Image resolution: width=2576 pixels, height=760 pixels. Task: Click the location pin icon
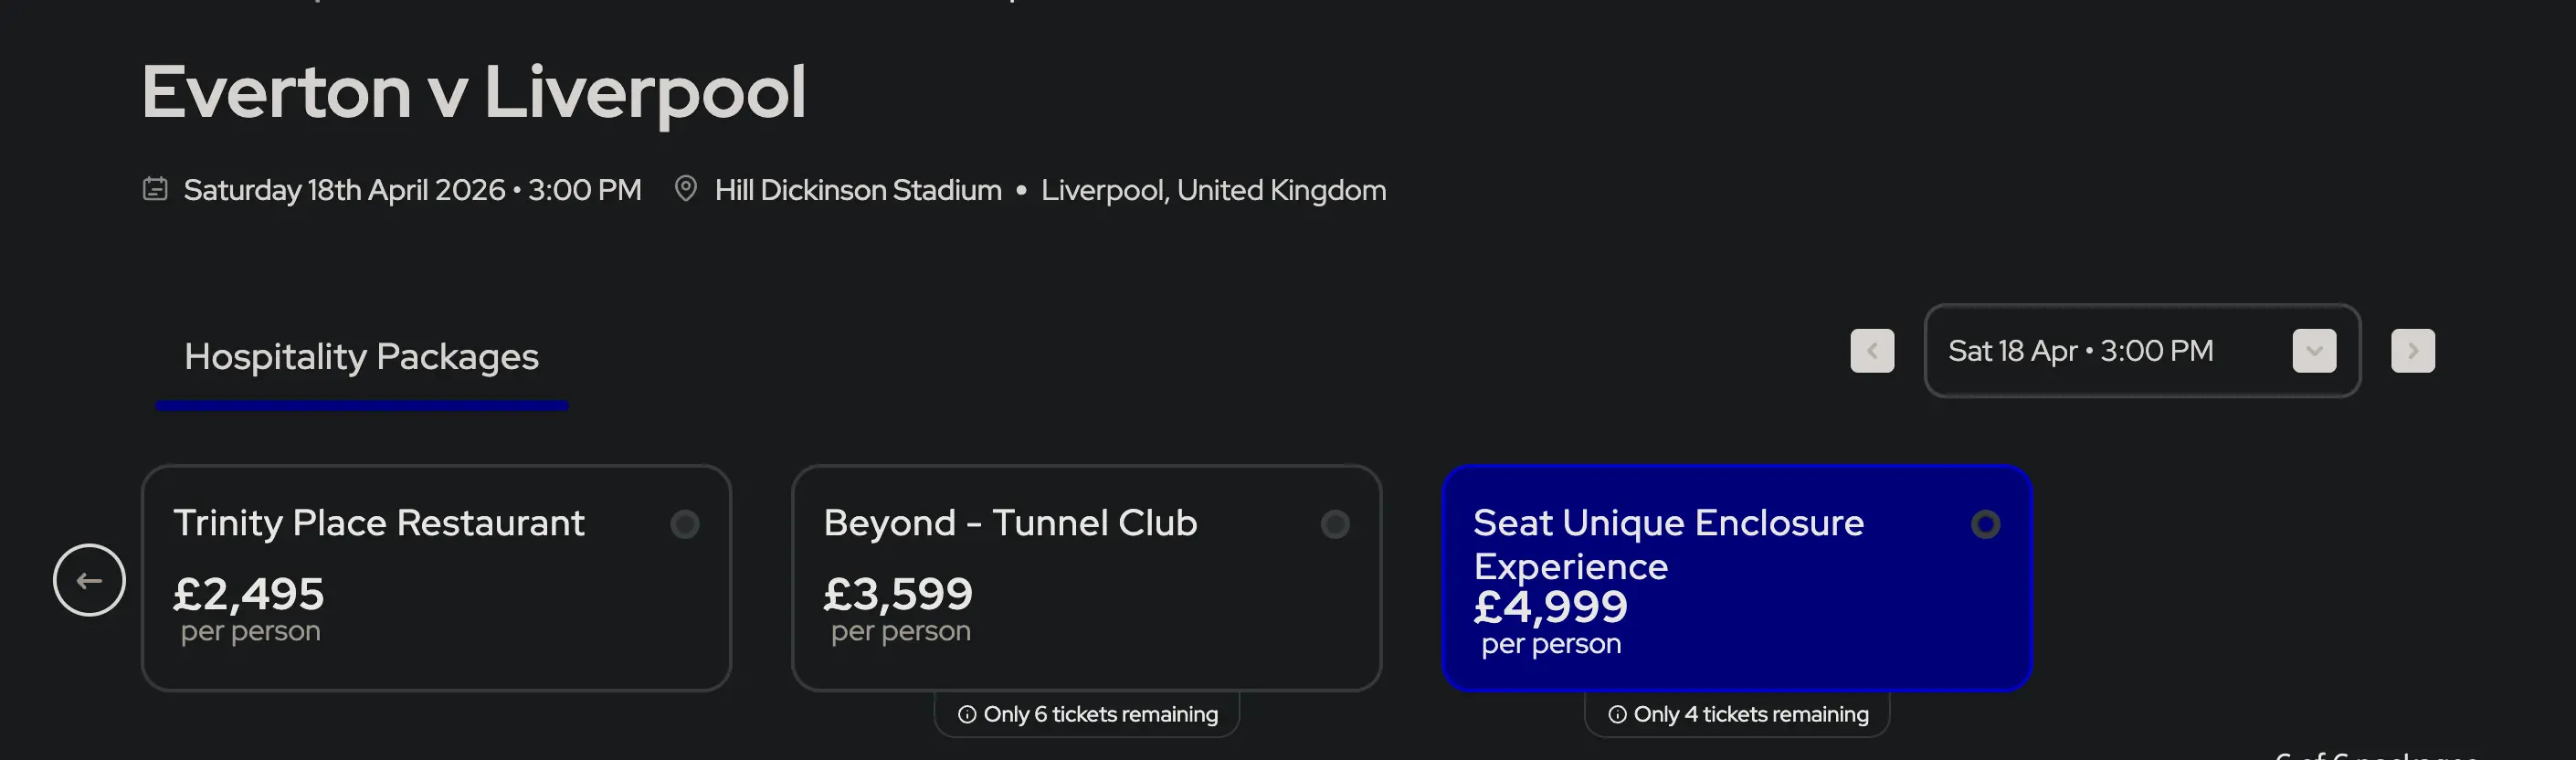(685, 188)
